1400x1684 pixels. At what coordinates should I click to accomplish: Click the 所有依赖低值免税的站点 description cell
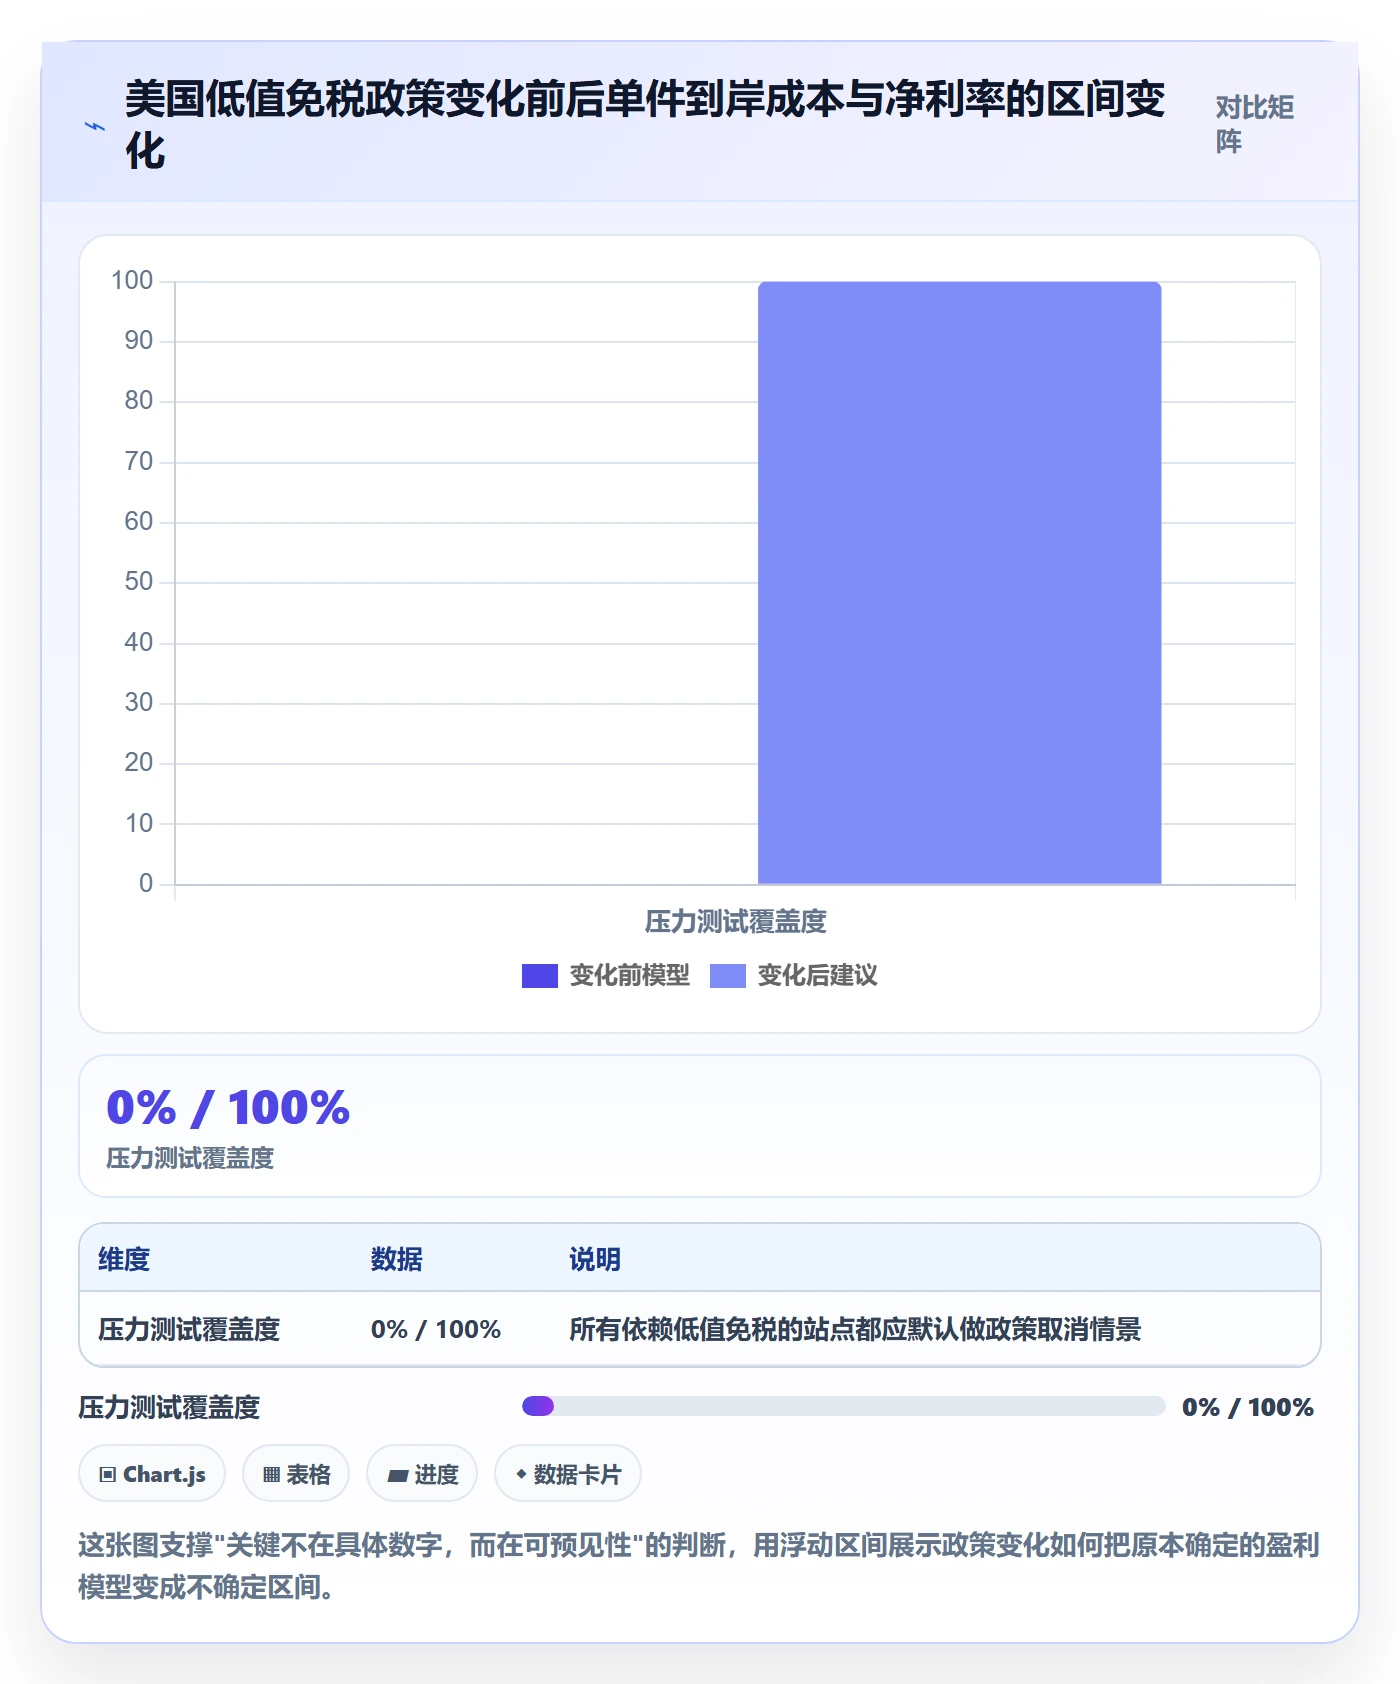pos(855,1329)
